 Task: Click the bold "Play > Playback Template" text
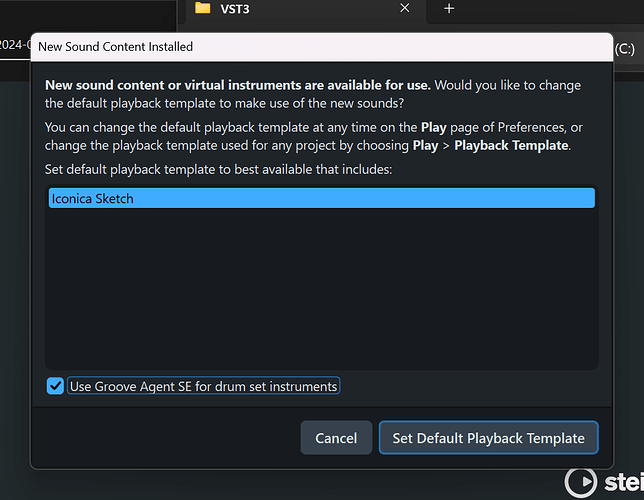click(x=489, y=145)
